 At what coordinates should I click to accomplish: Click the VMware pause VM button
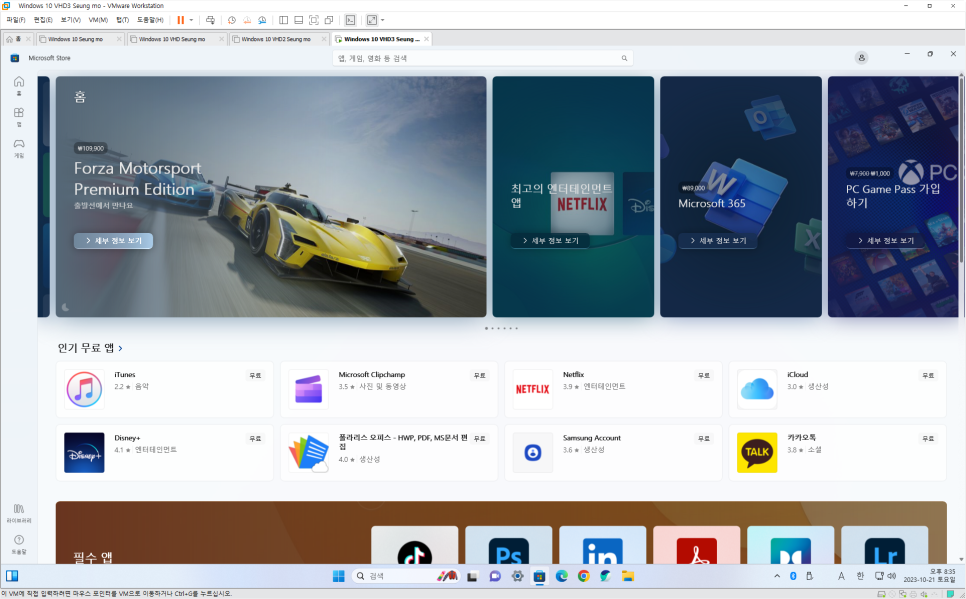[181, 20]
